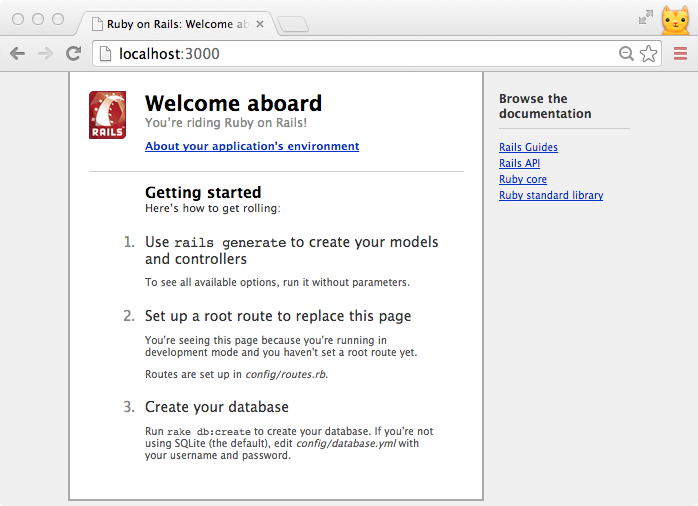Click the 'rake db:create' code text
Screen dimensions: 698x506
(209, 432)
